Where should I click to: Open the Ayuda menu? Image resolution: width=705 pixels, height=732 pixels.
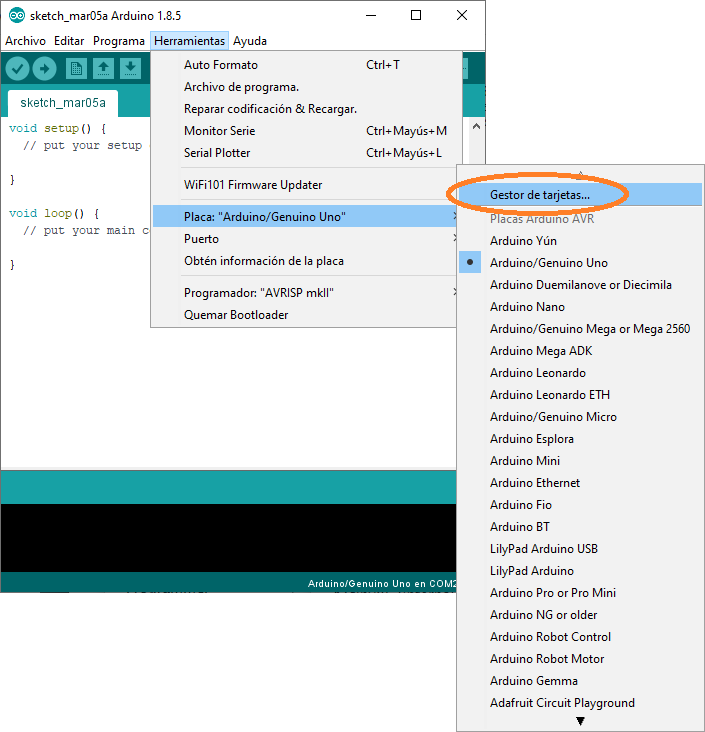click(x=250, y=41)
